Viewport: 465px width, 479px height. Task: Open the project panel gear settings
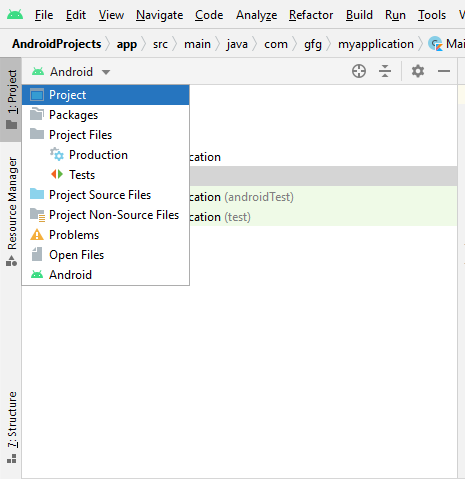418,71
